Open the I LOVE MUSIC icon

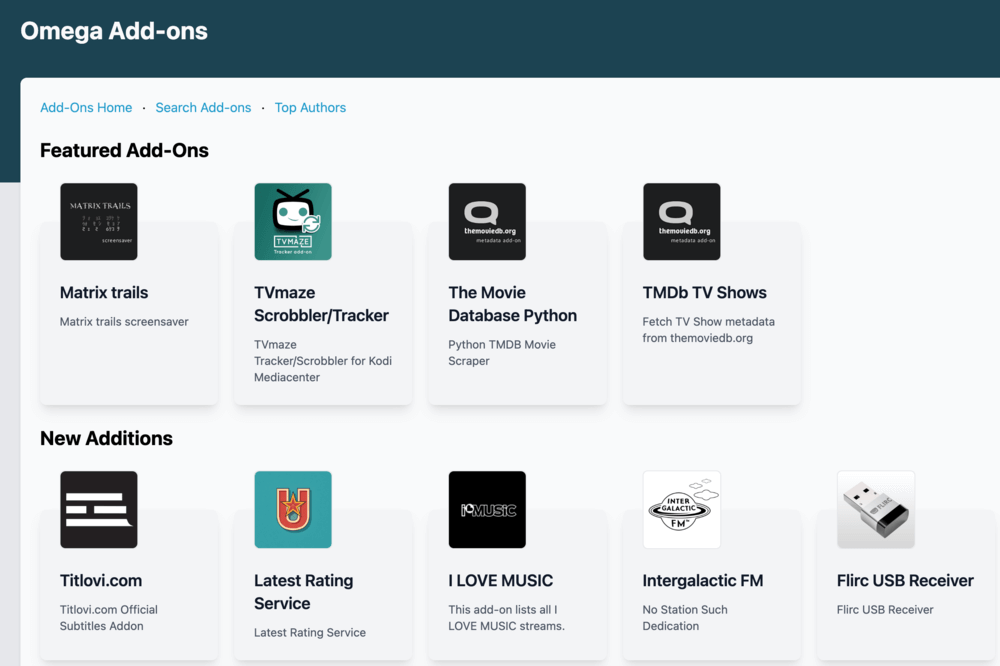click(487, 510)
